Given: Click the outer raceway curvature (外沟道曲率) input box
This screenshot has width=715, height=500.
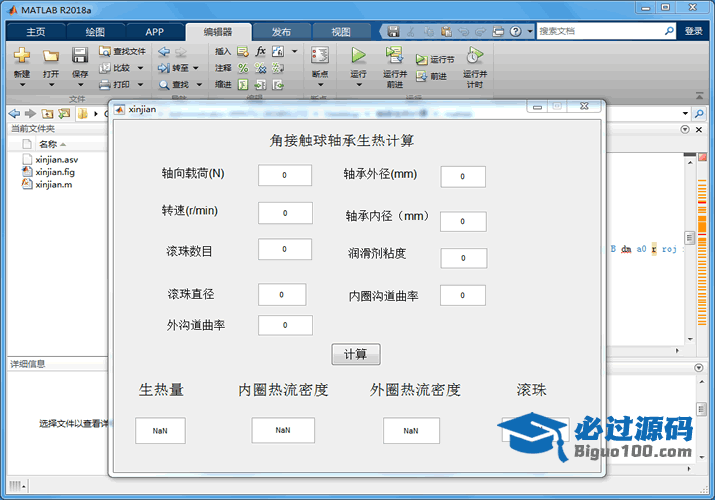Looking at the screenshot, I should coord(285,325).
